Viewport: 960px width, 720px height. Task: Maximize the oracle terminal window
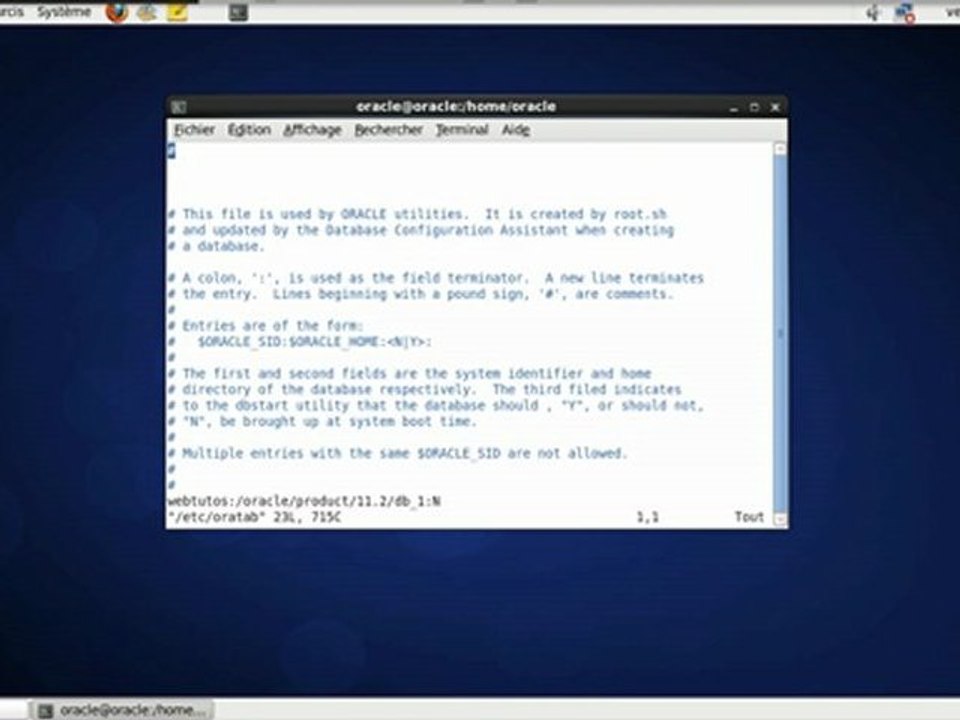pyautogui.click(x=754, y=107)
